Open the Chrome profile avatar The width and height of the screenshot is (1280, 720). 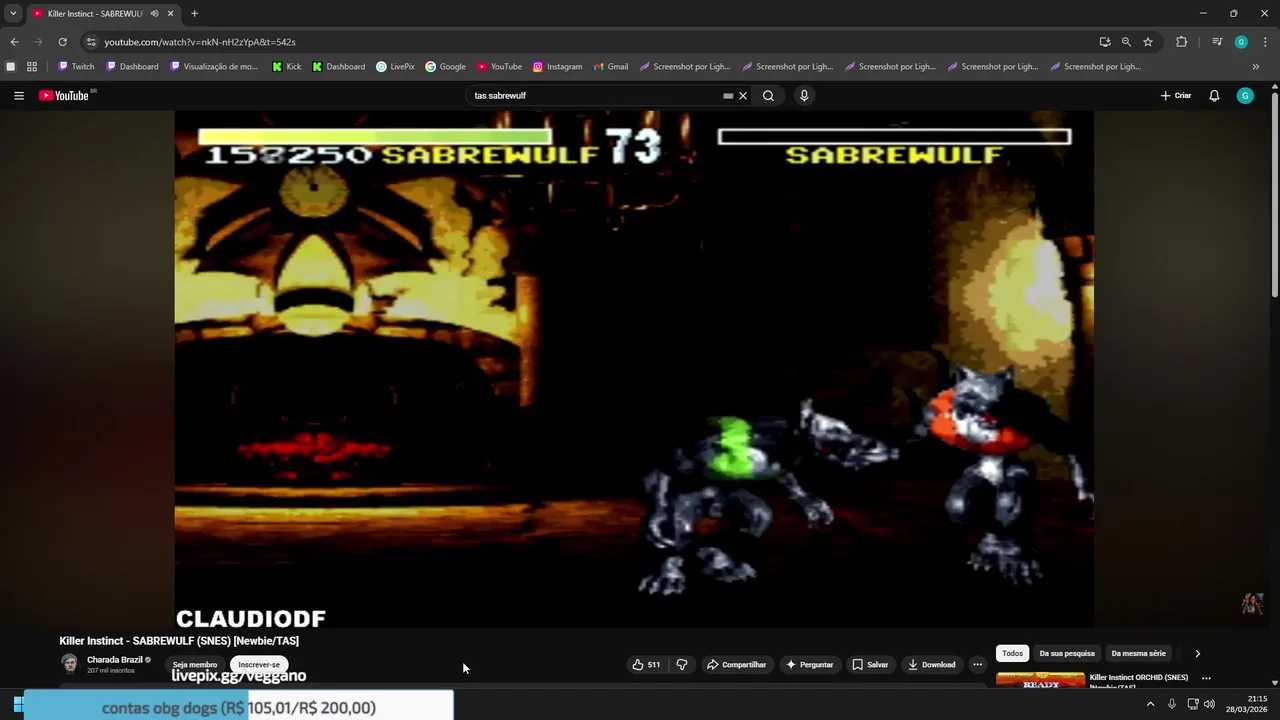click(1241, 42)
